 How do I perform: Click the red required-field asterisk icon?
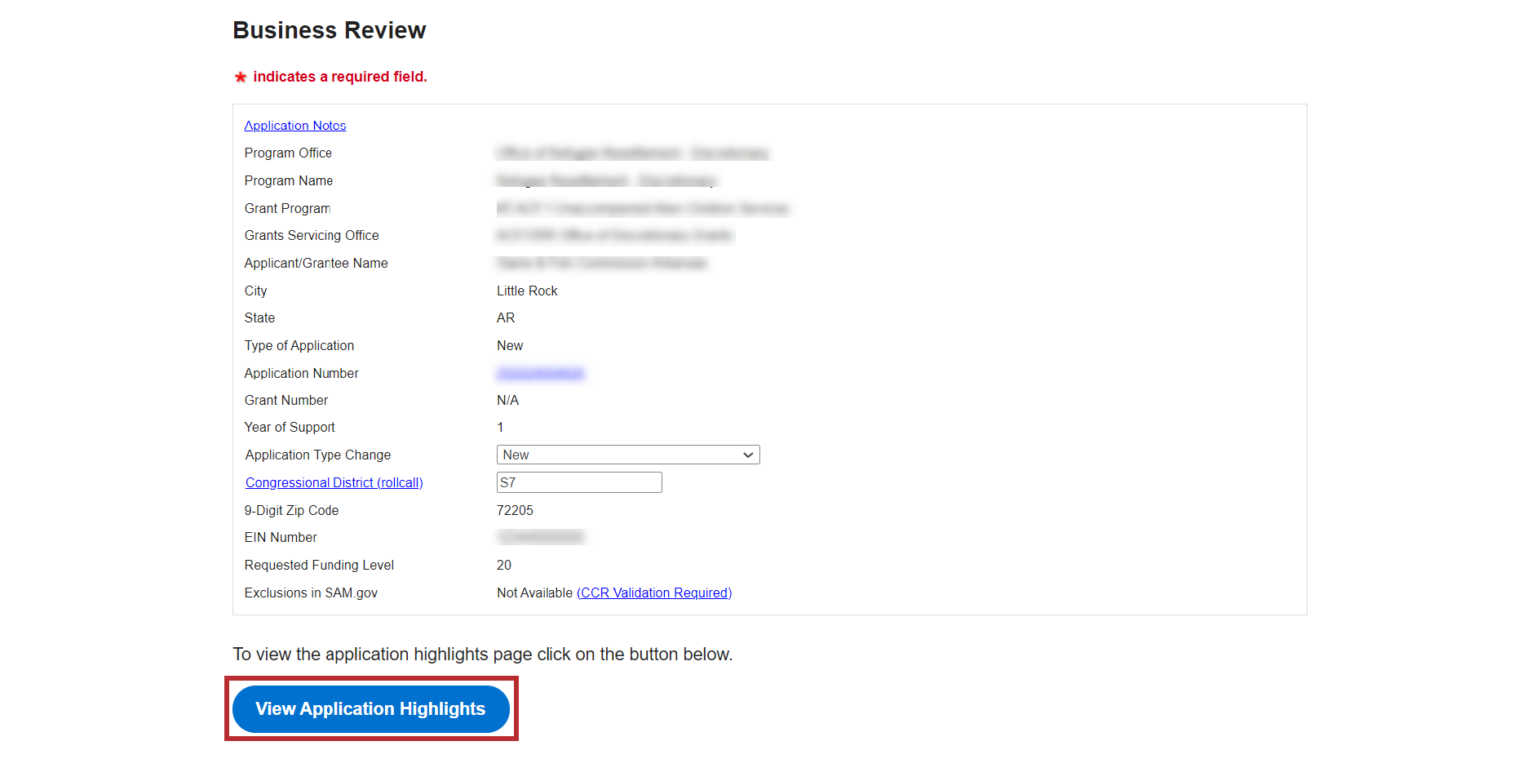click(x=240, y=77)
